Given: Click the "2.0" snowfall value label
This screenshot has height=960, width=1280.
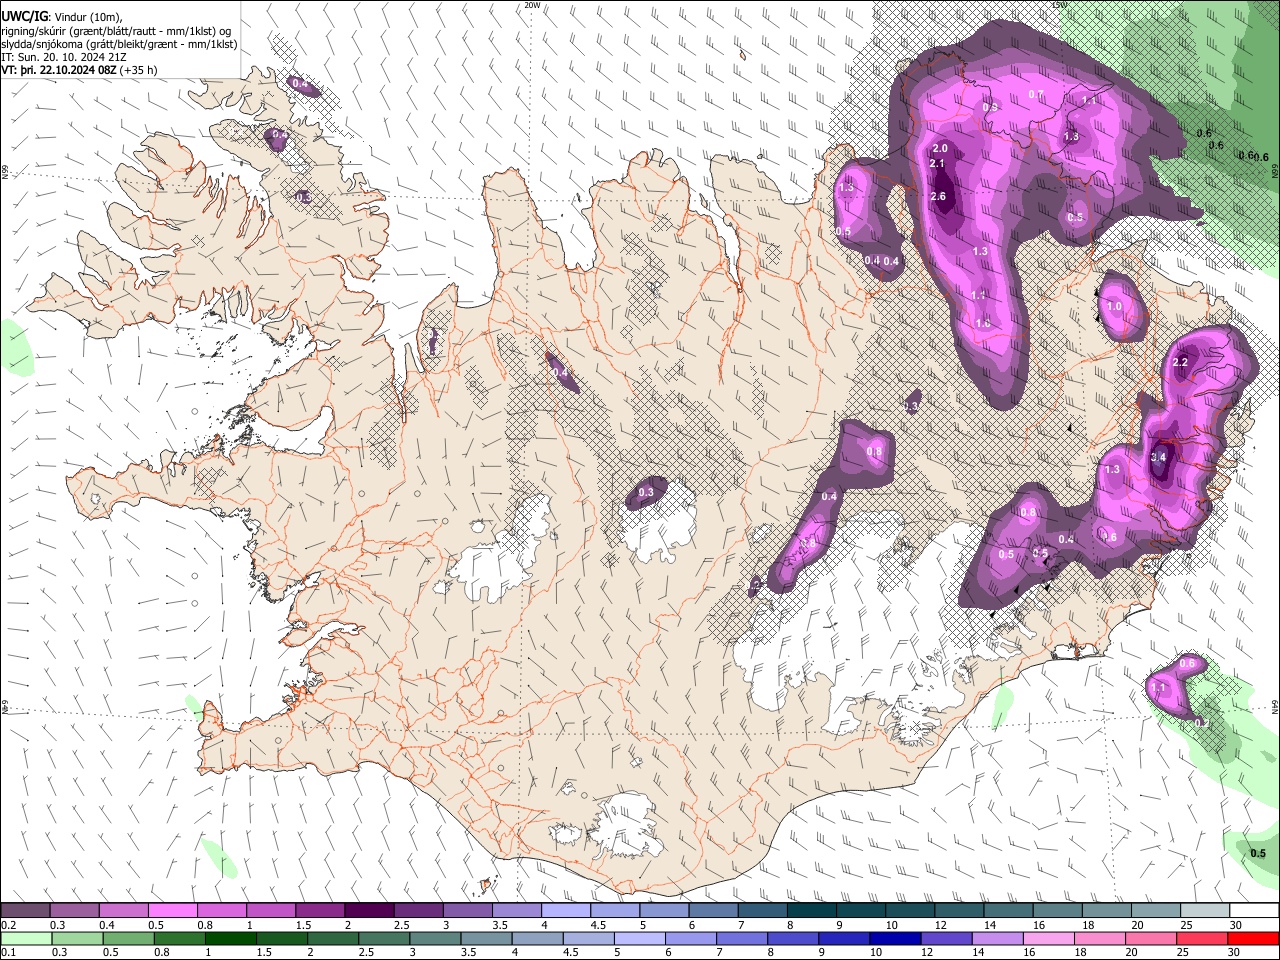Looking at the screenshot, I should click(x=940, y=148).
